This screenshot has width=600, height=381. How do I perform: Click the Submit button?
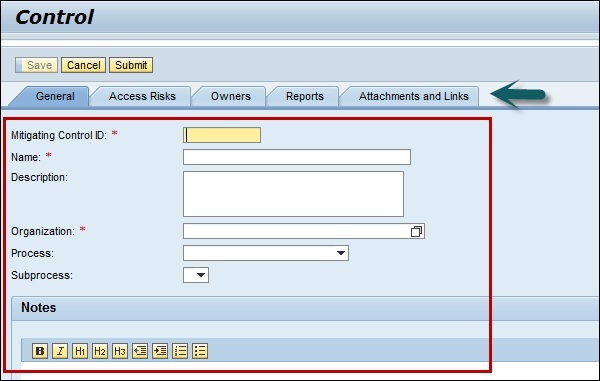(131, 65)
